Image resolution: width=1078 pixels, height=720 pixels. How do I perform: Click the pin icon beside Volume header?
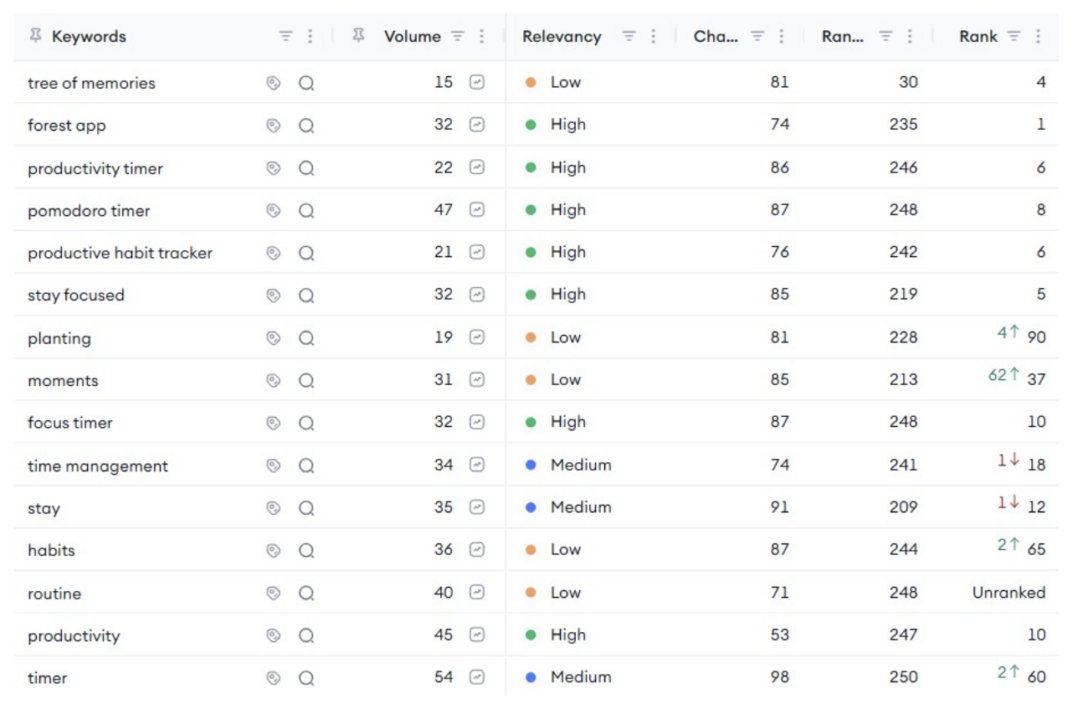point(358,35)
